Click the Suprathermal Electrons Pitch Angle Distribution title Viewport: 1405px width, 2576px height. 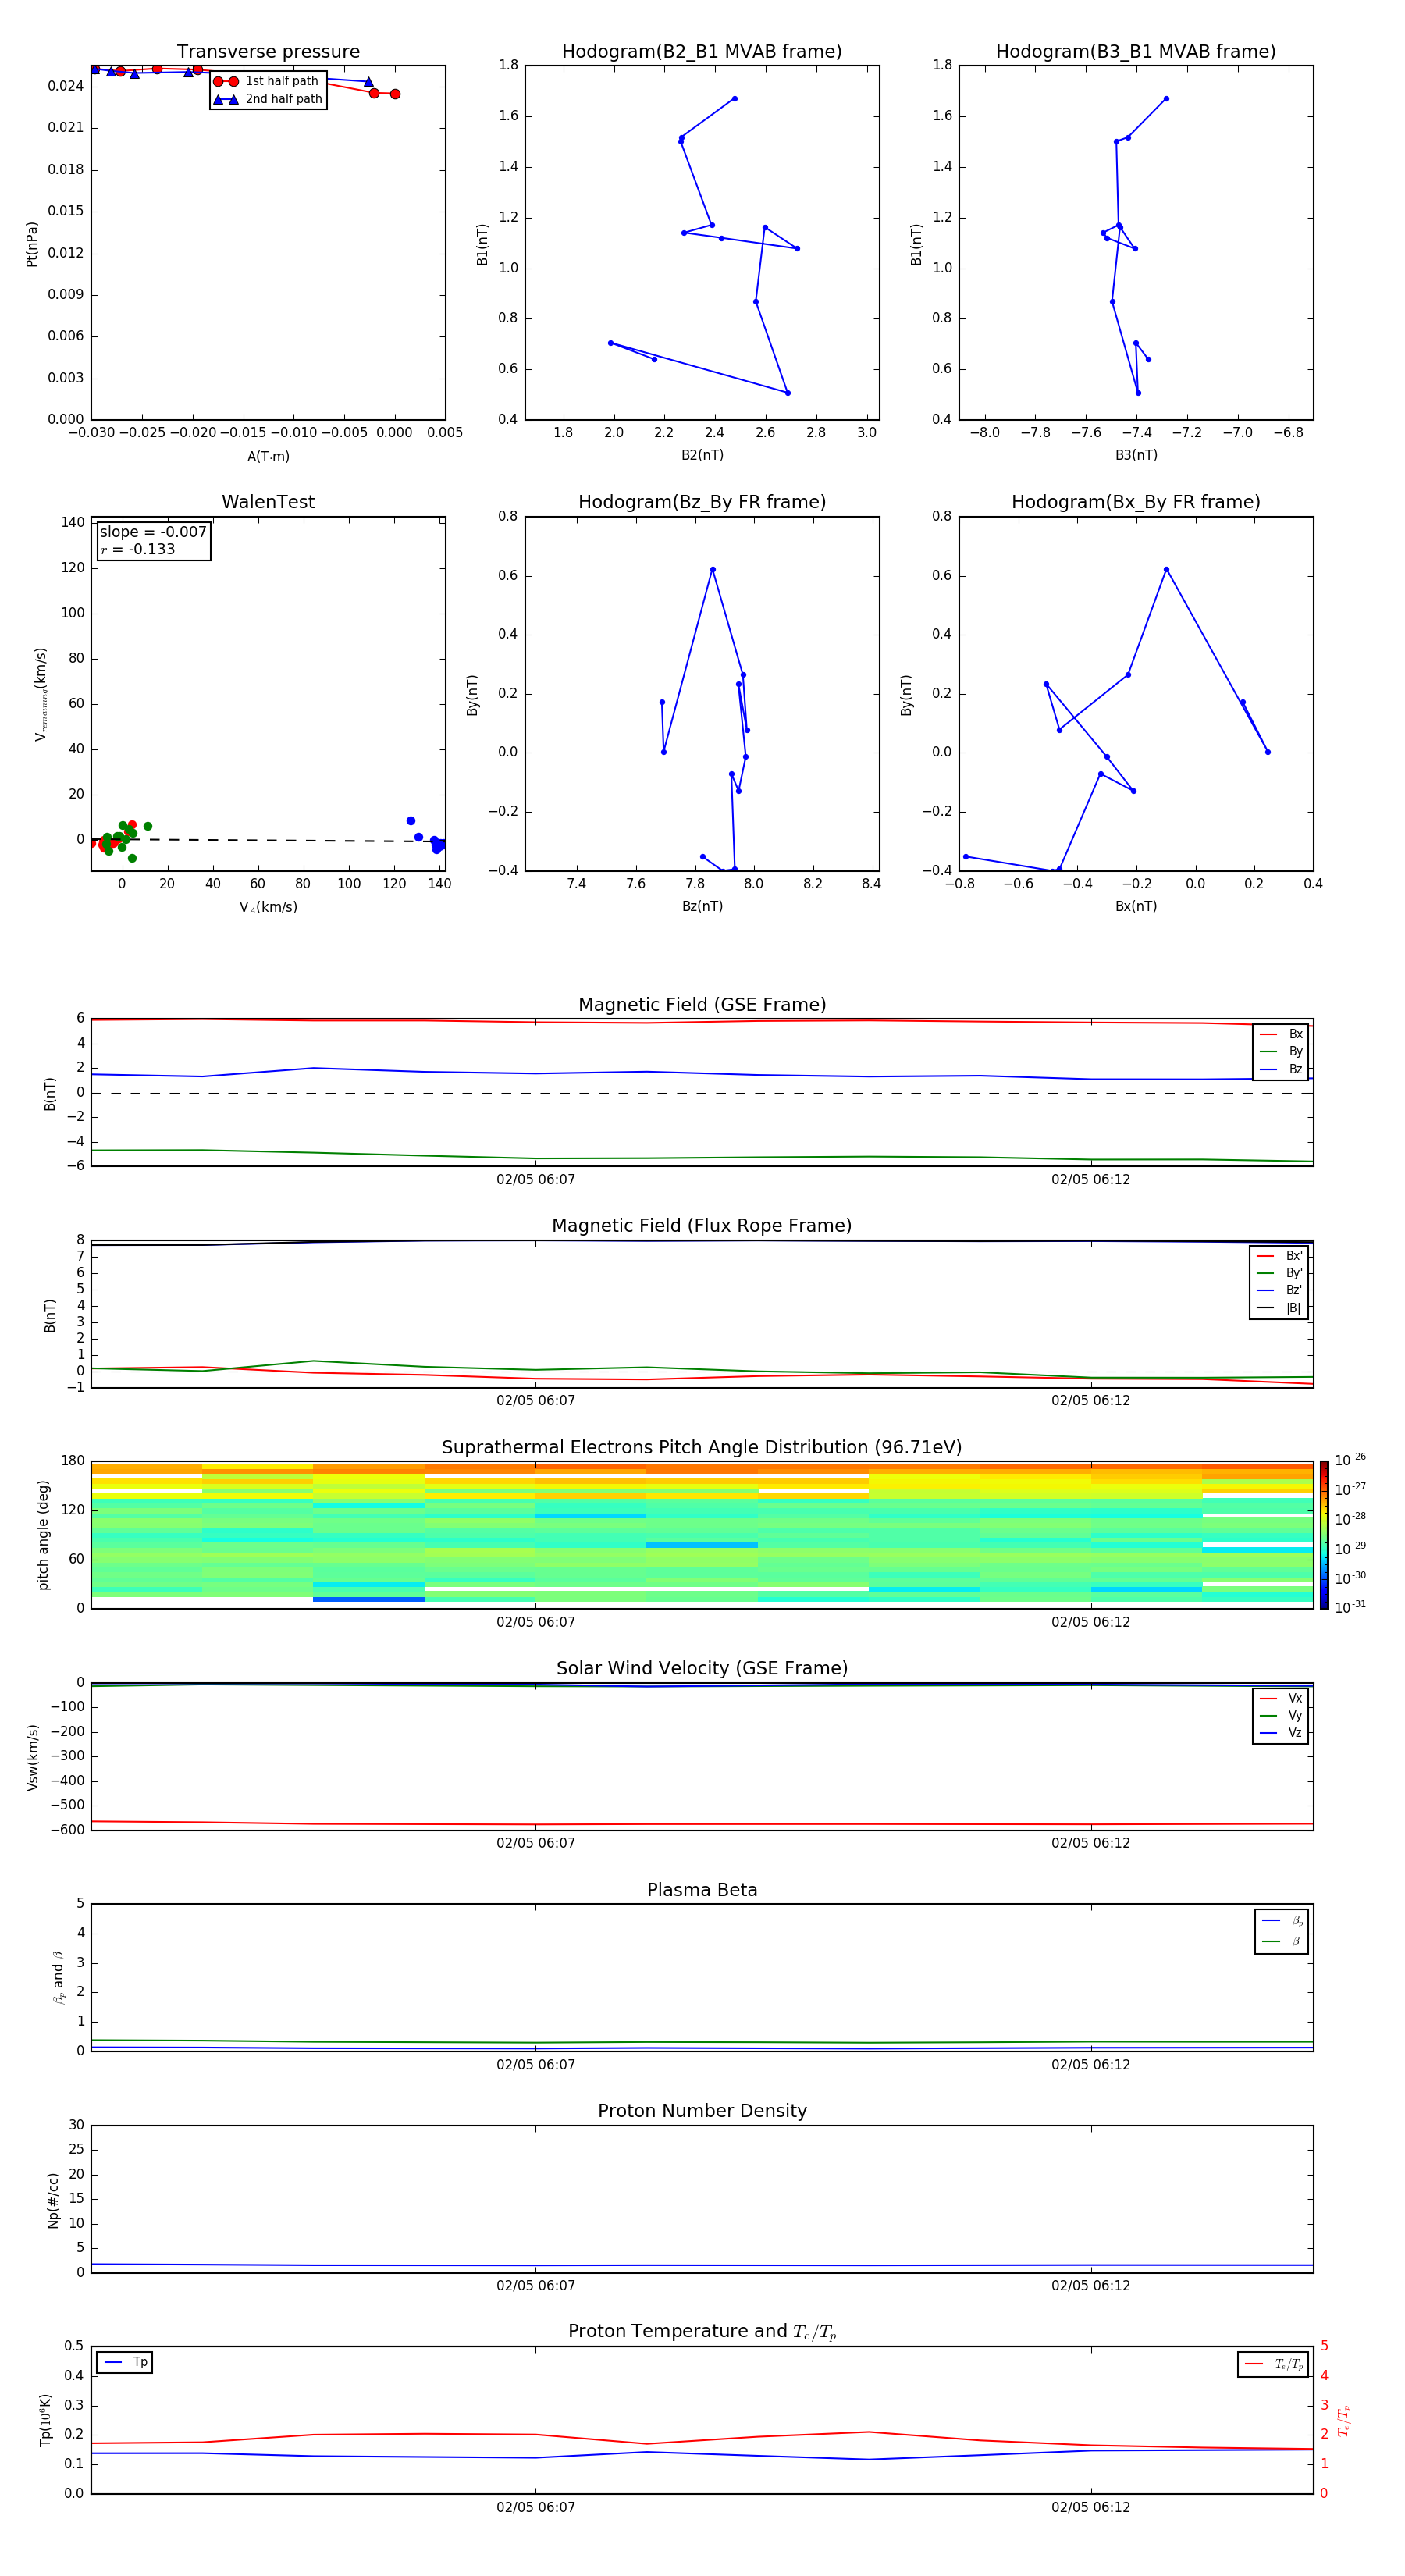(702, 1448)
